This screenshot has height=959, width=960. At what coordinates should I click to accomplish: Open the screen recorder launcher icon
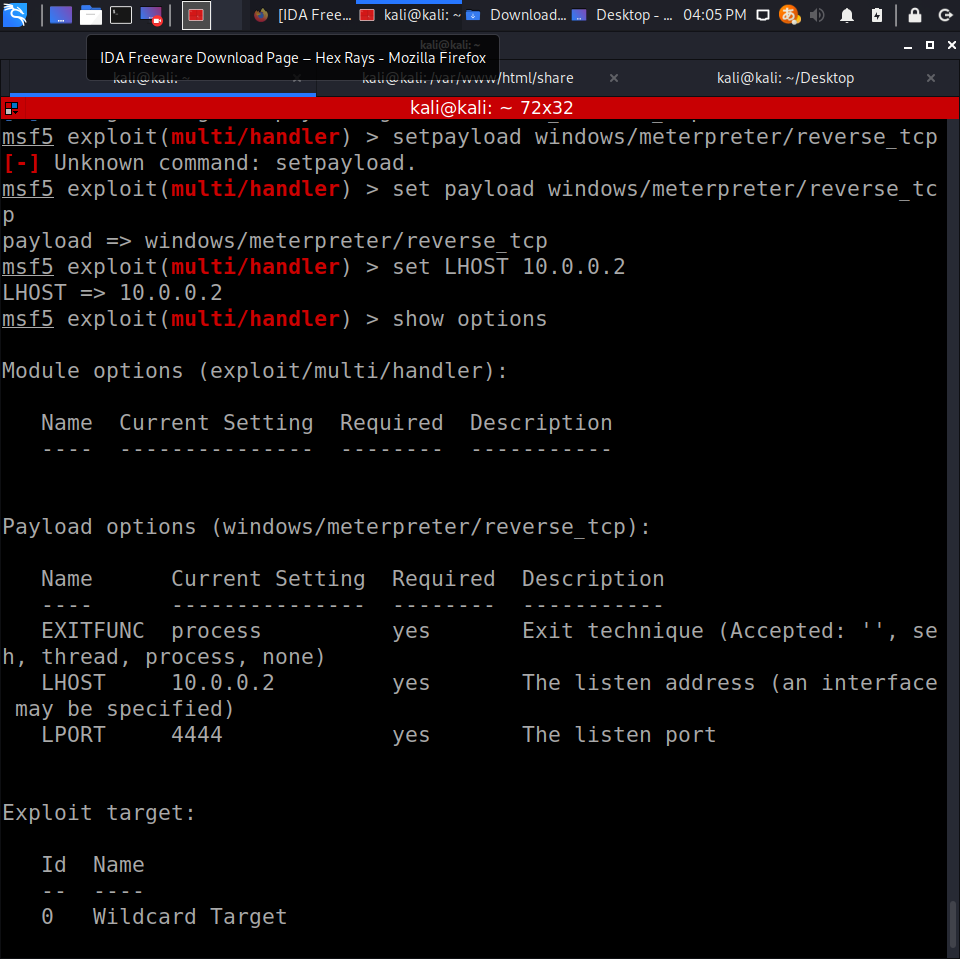click(151, 15)
